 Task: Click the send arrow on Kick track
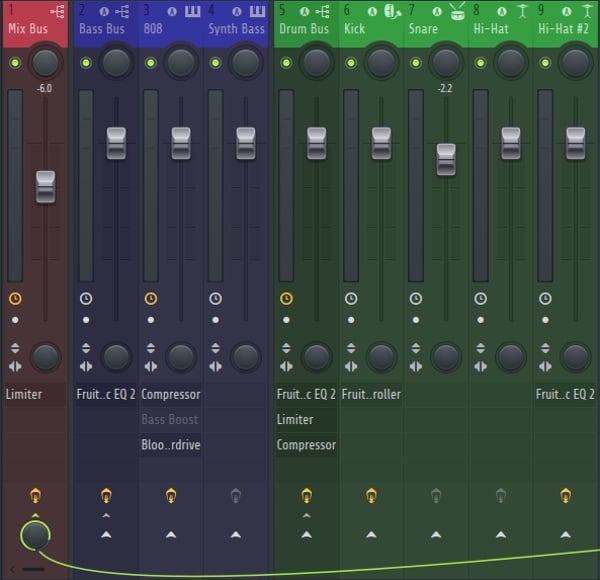371,534
